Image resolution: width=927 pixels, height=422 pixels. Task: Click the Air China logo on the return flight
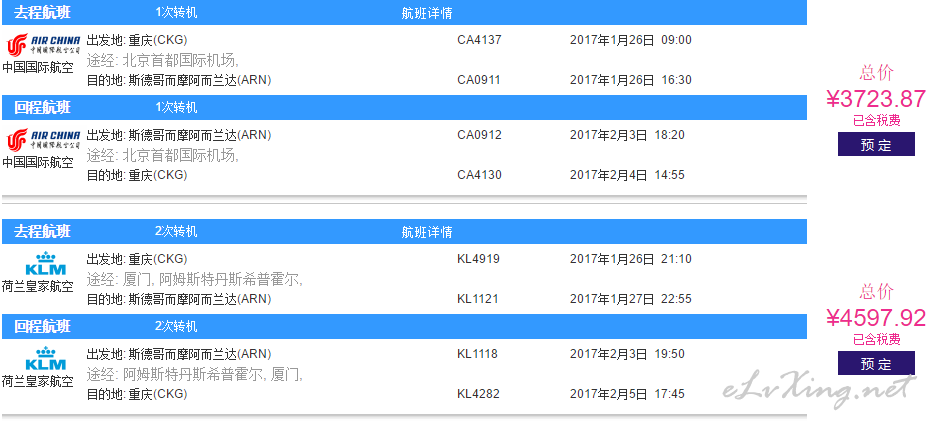[x=43, y=138]
